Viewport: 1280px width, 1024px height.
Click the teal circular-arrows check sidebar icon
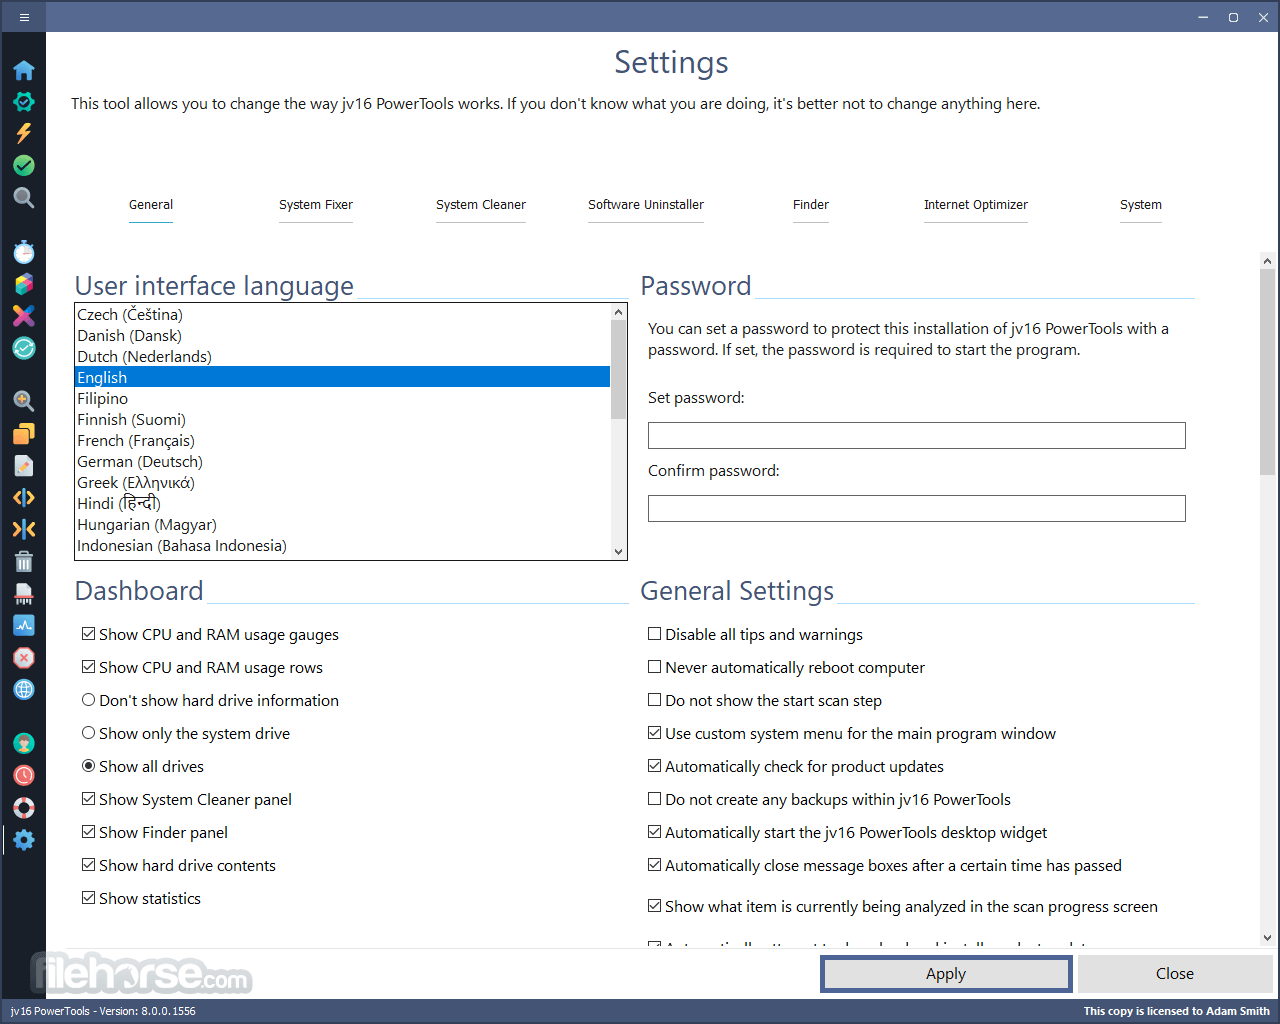point(24,348)
